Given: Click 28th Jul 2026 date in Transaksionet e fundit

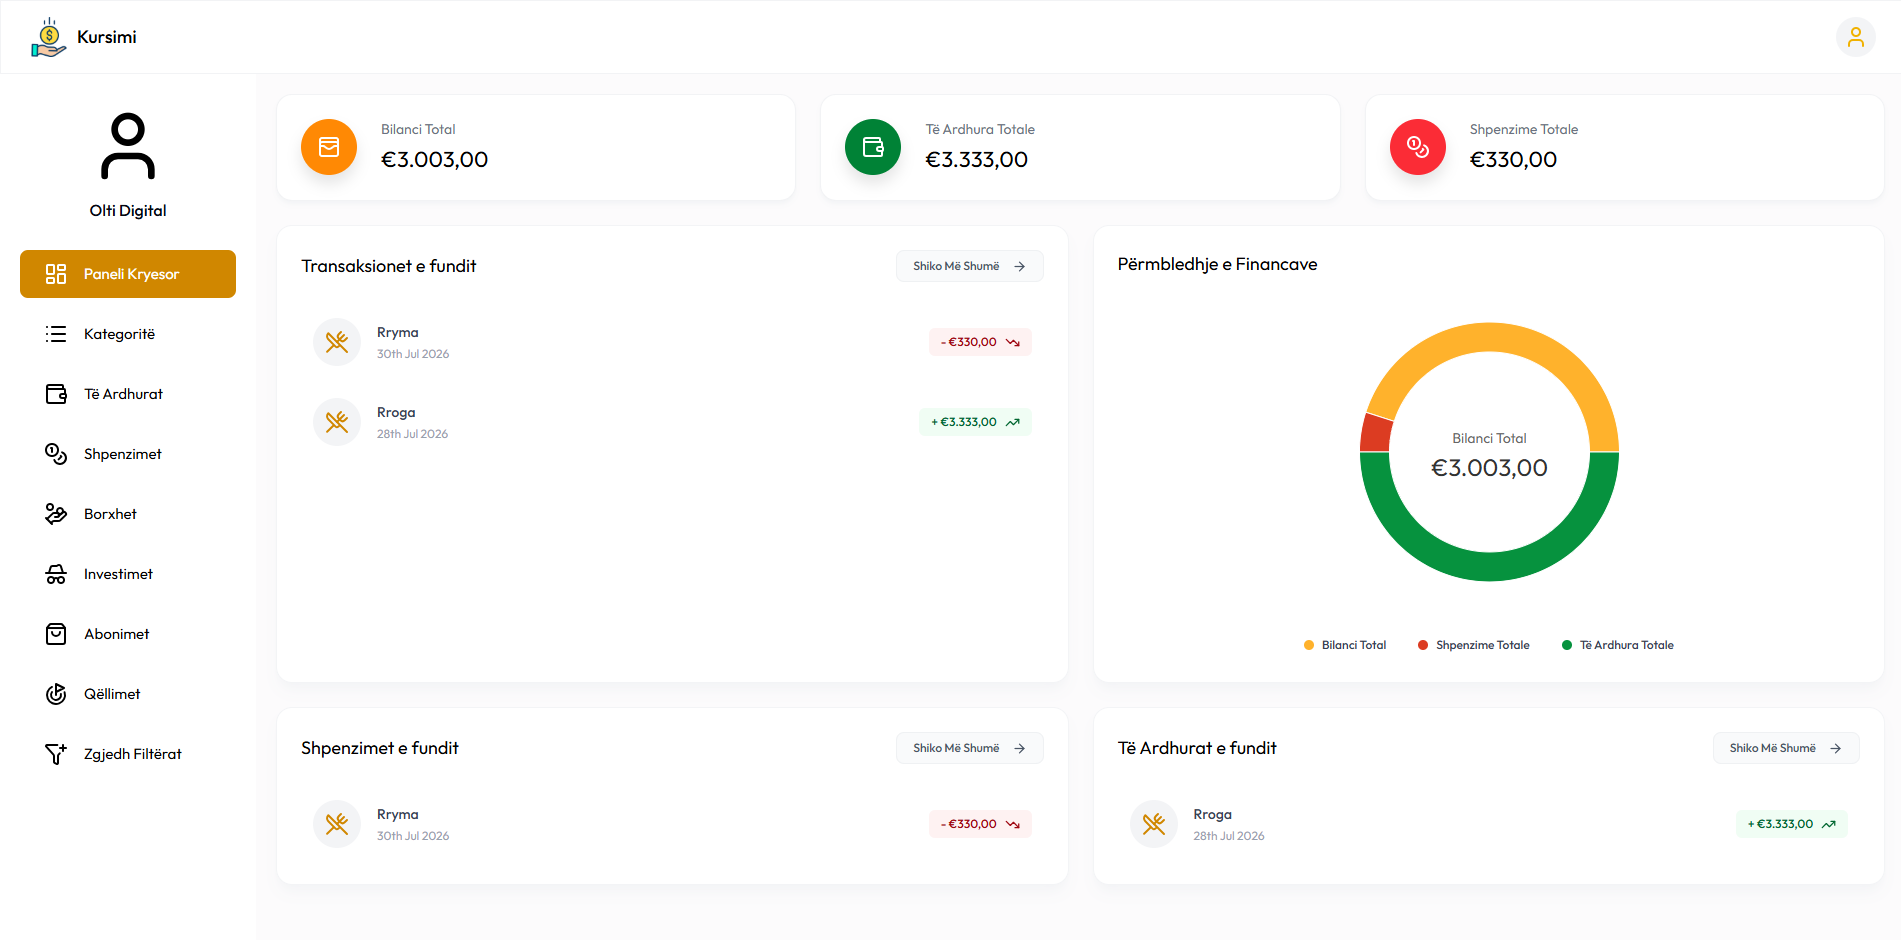Looking at the screenshot, I should pyautogui.click(x=412, y=434).
